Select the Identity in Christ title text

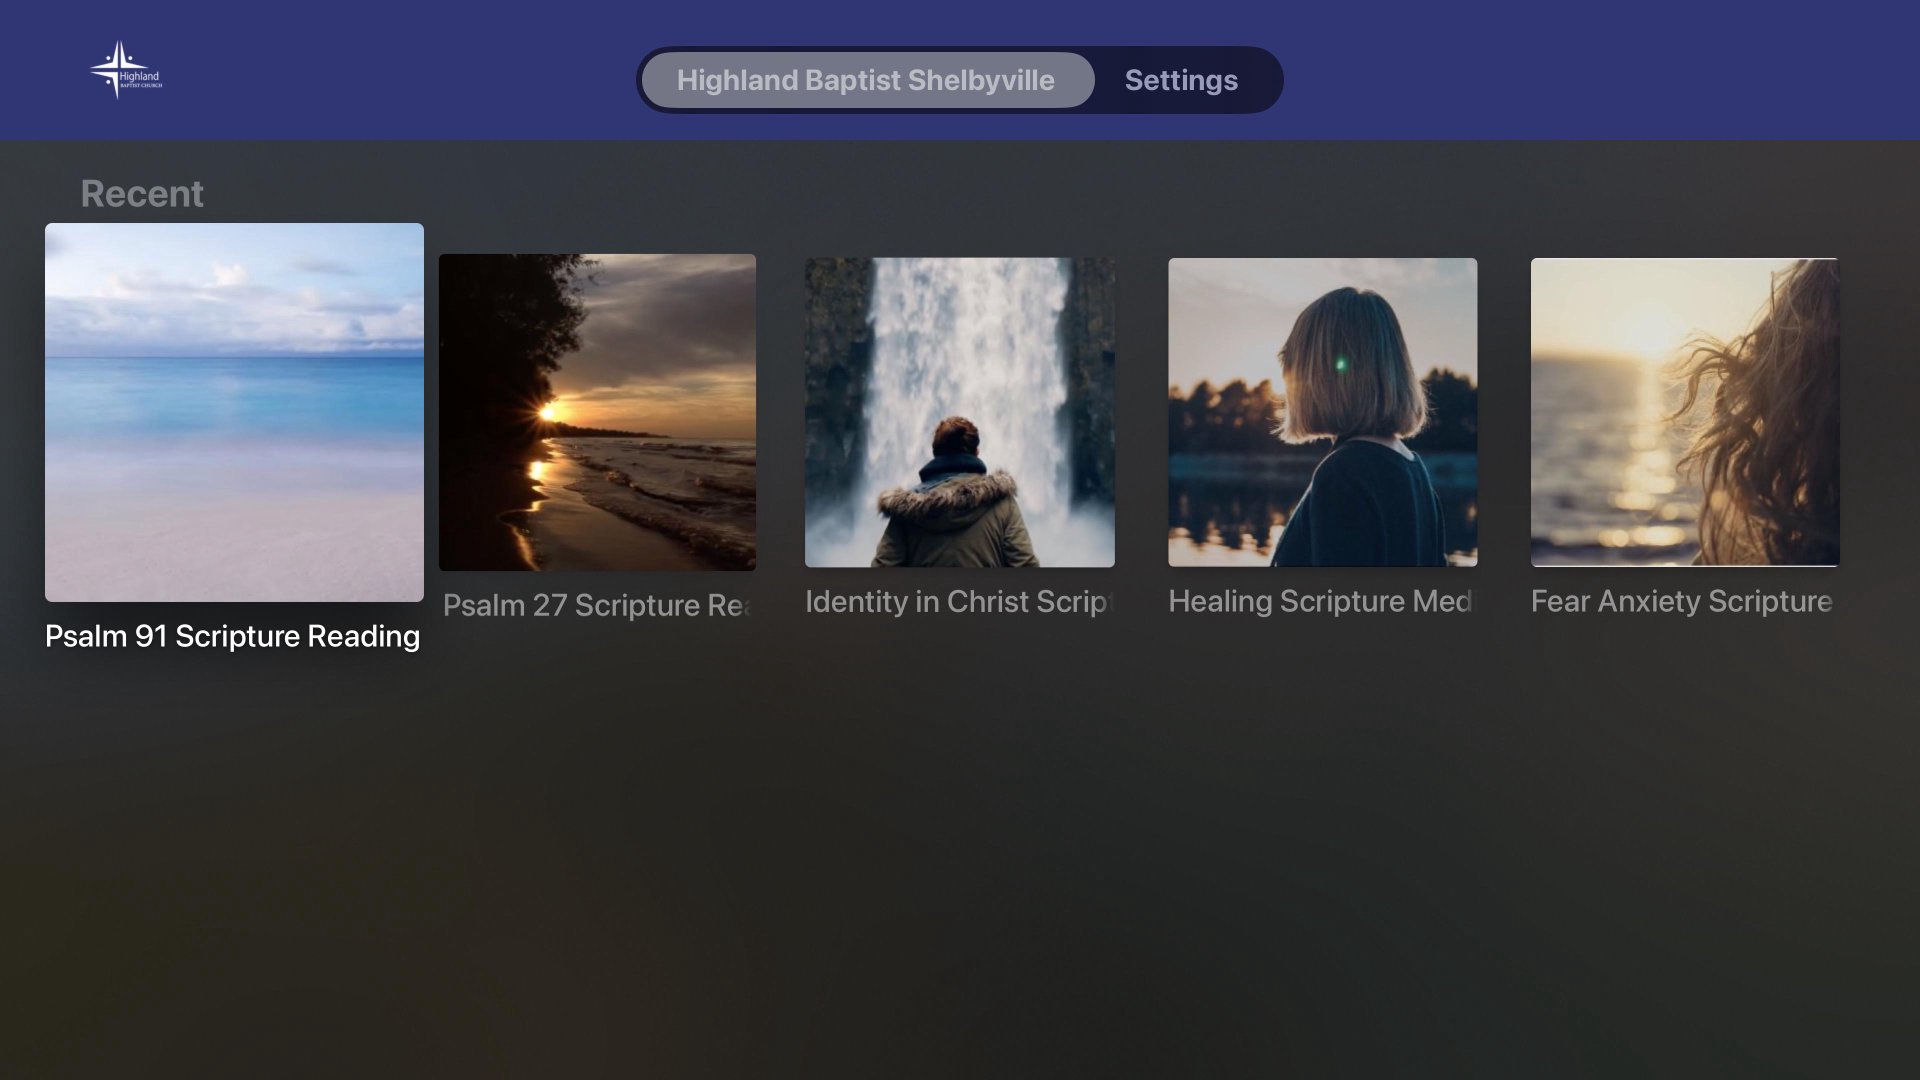coord(958,601)
